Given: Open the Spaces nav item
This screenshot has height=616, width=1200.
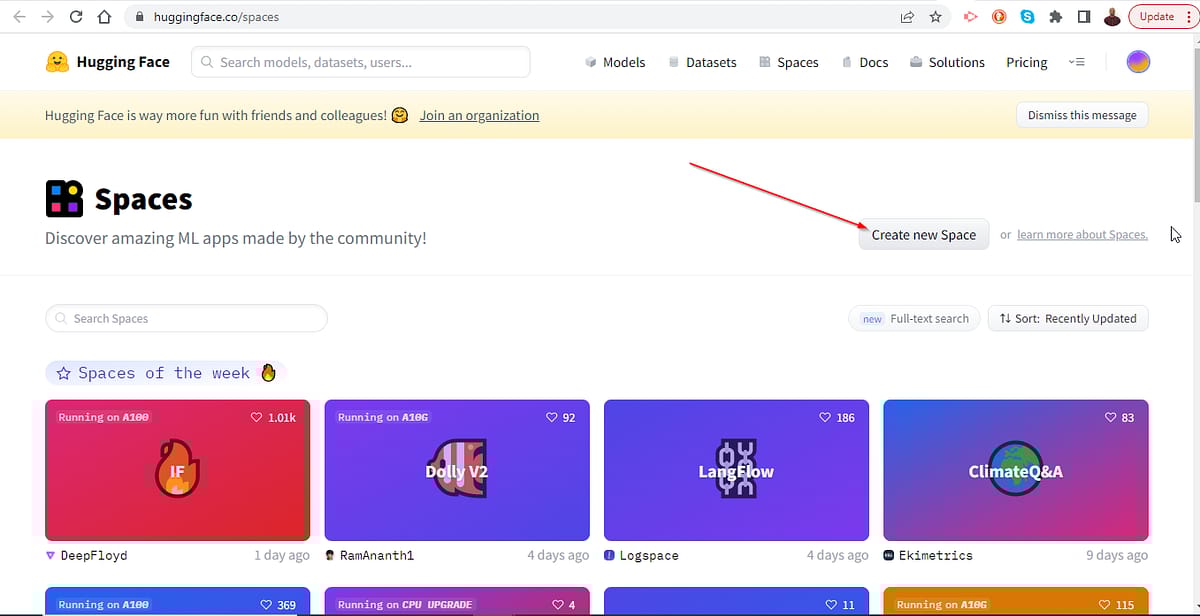Looking at the screenshot, I should tap(789, 62).
